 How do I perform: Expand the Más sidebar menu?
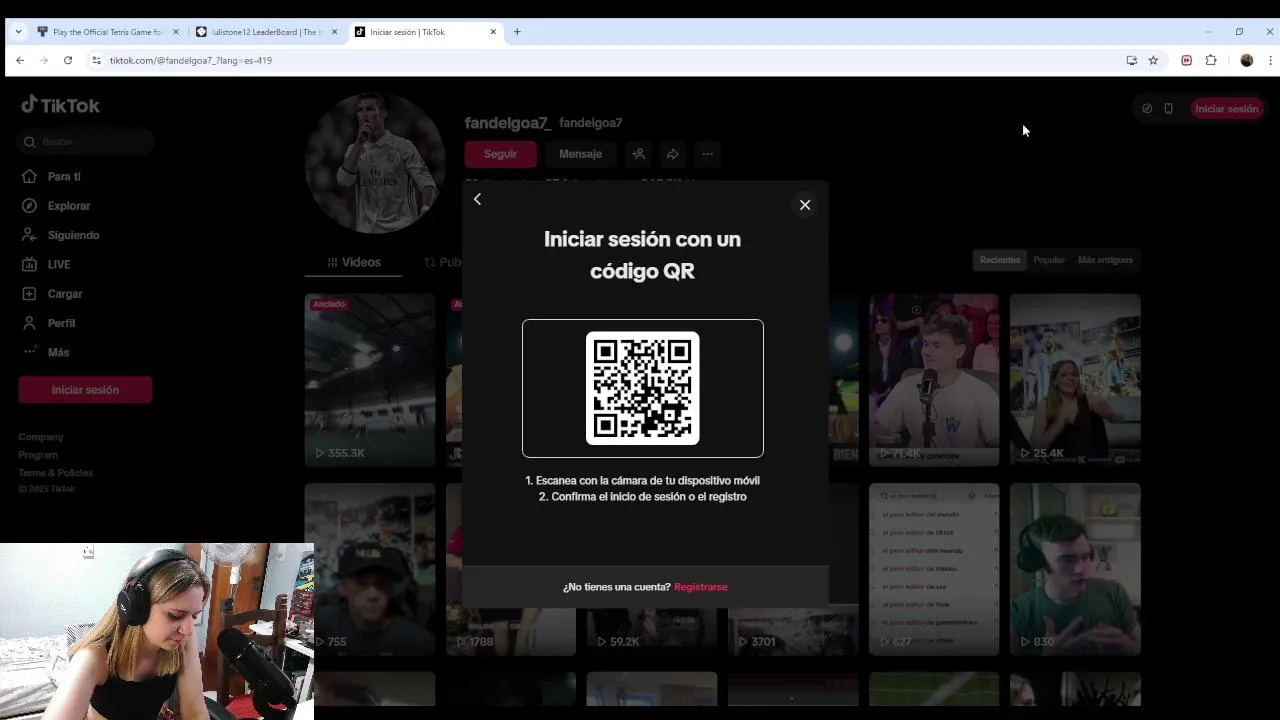[58, 352]
